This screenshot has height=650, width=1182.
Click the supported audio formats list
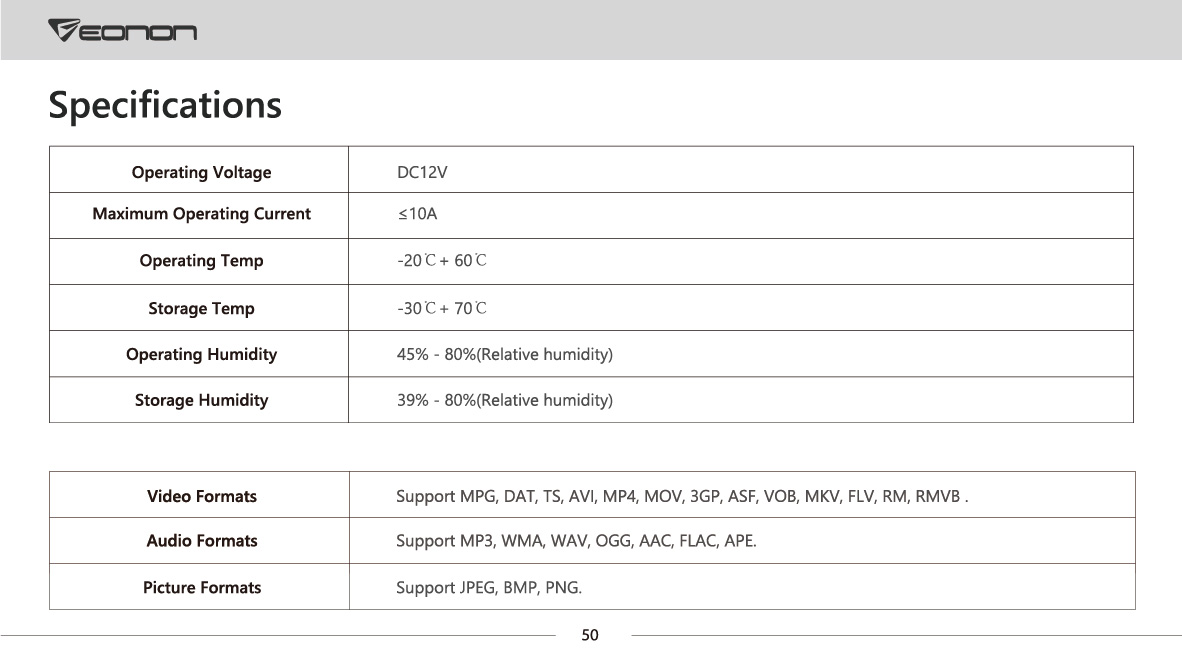576,540
